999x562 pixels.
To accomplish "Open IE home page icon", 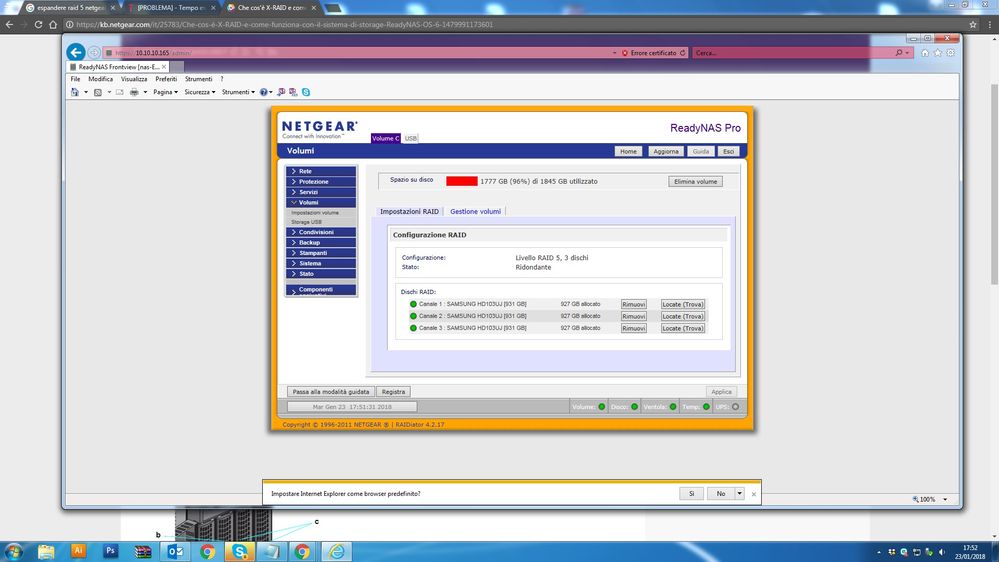I will pos(924,53).
